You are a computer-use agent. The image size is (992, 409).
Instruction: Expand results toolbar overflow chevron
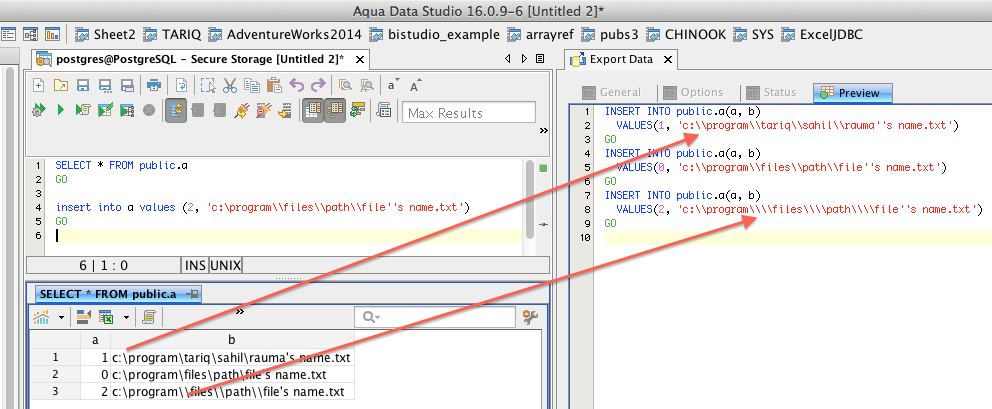click(x=240, y=311)
